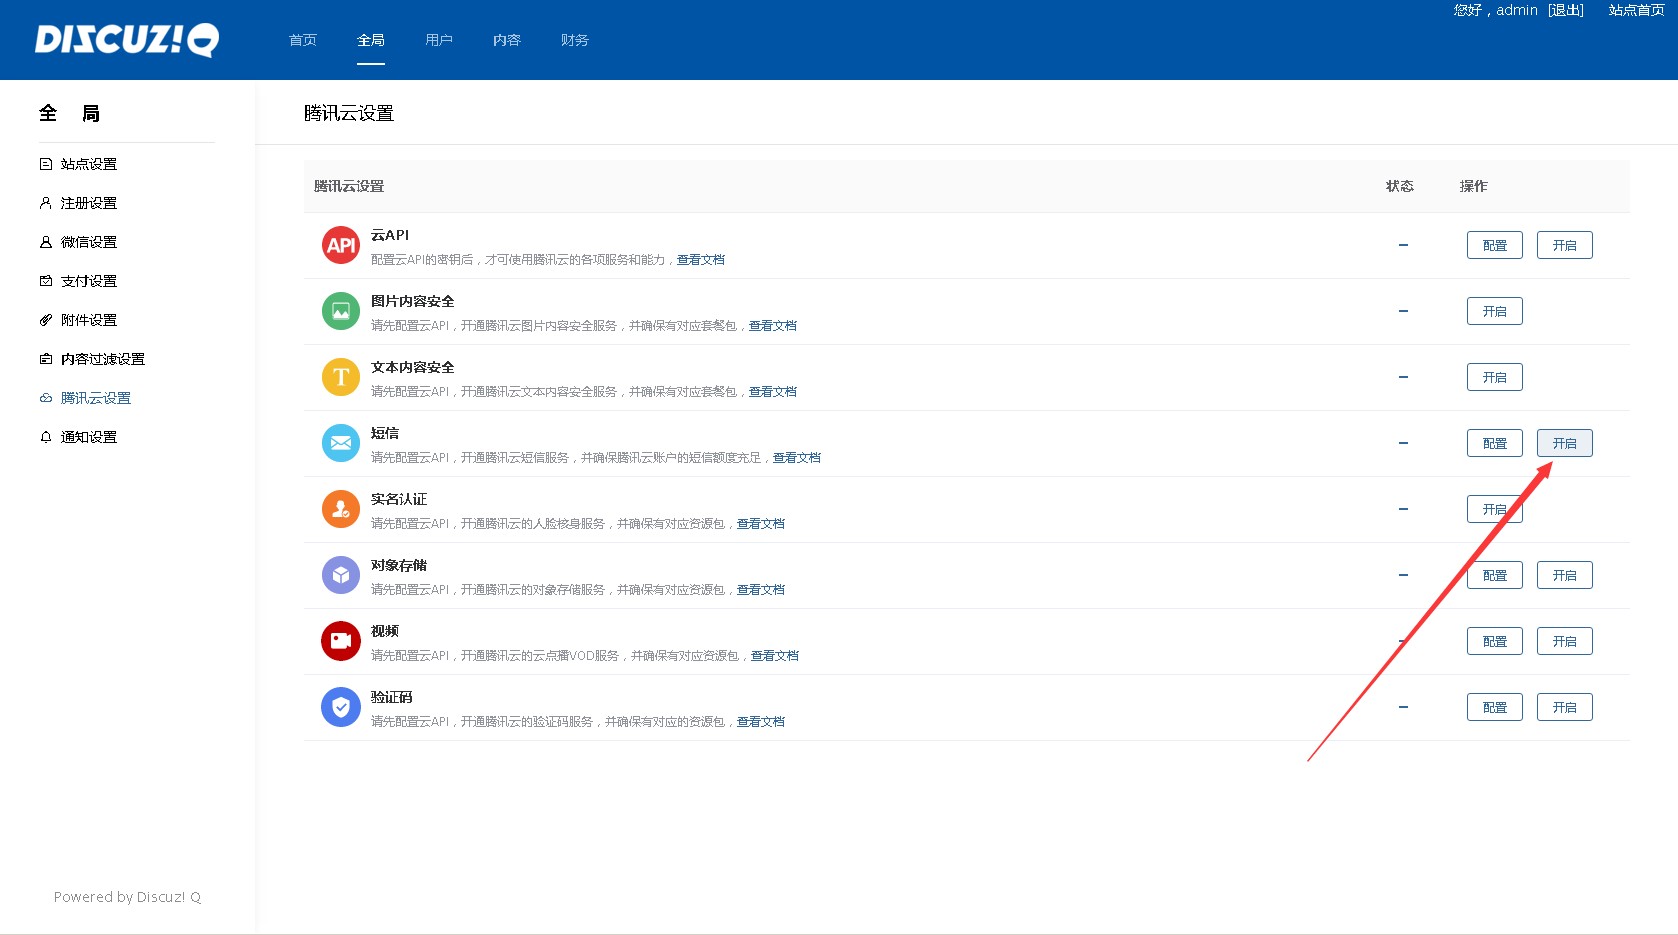
Task: Click 配置 button for 验证码
Action: pos(1495,707)
